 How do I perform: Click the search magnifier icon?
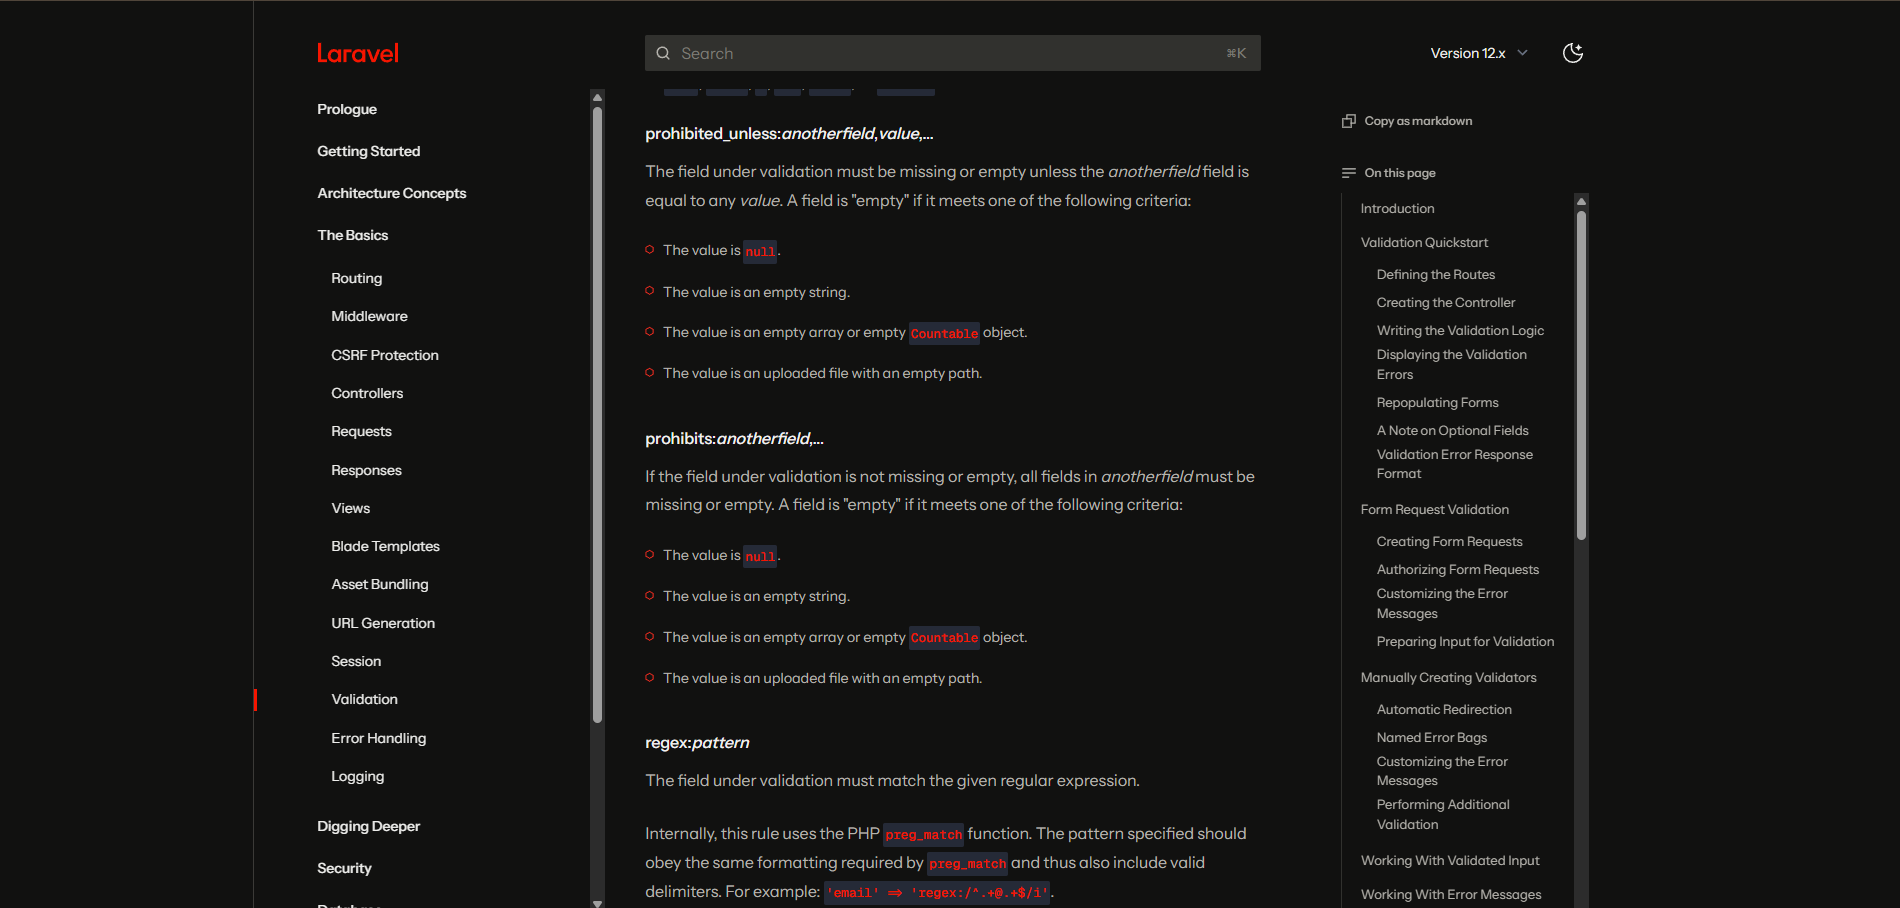click(663, 54)
